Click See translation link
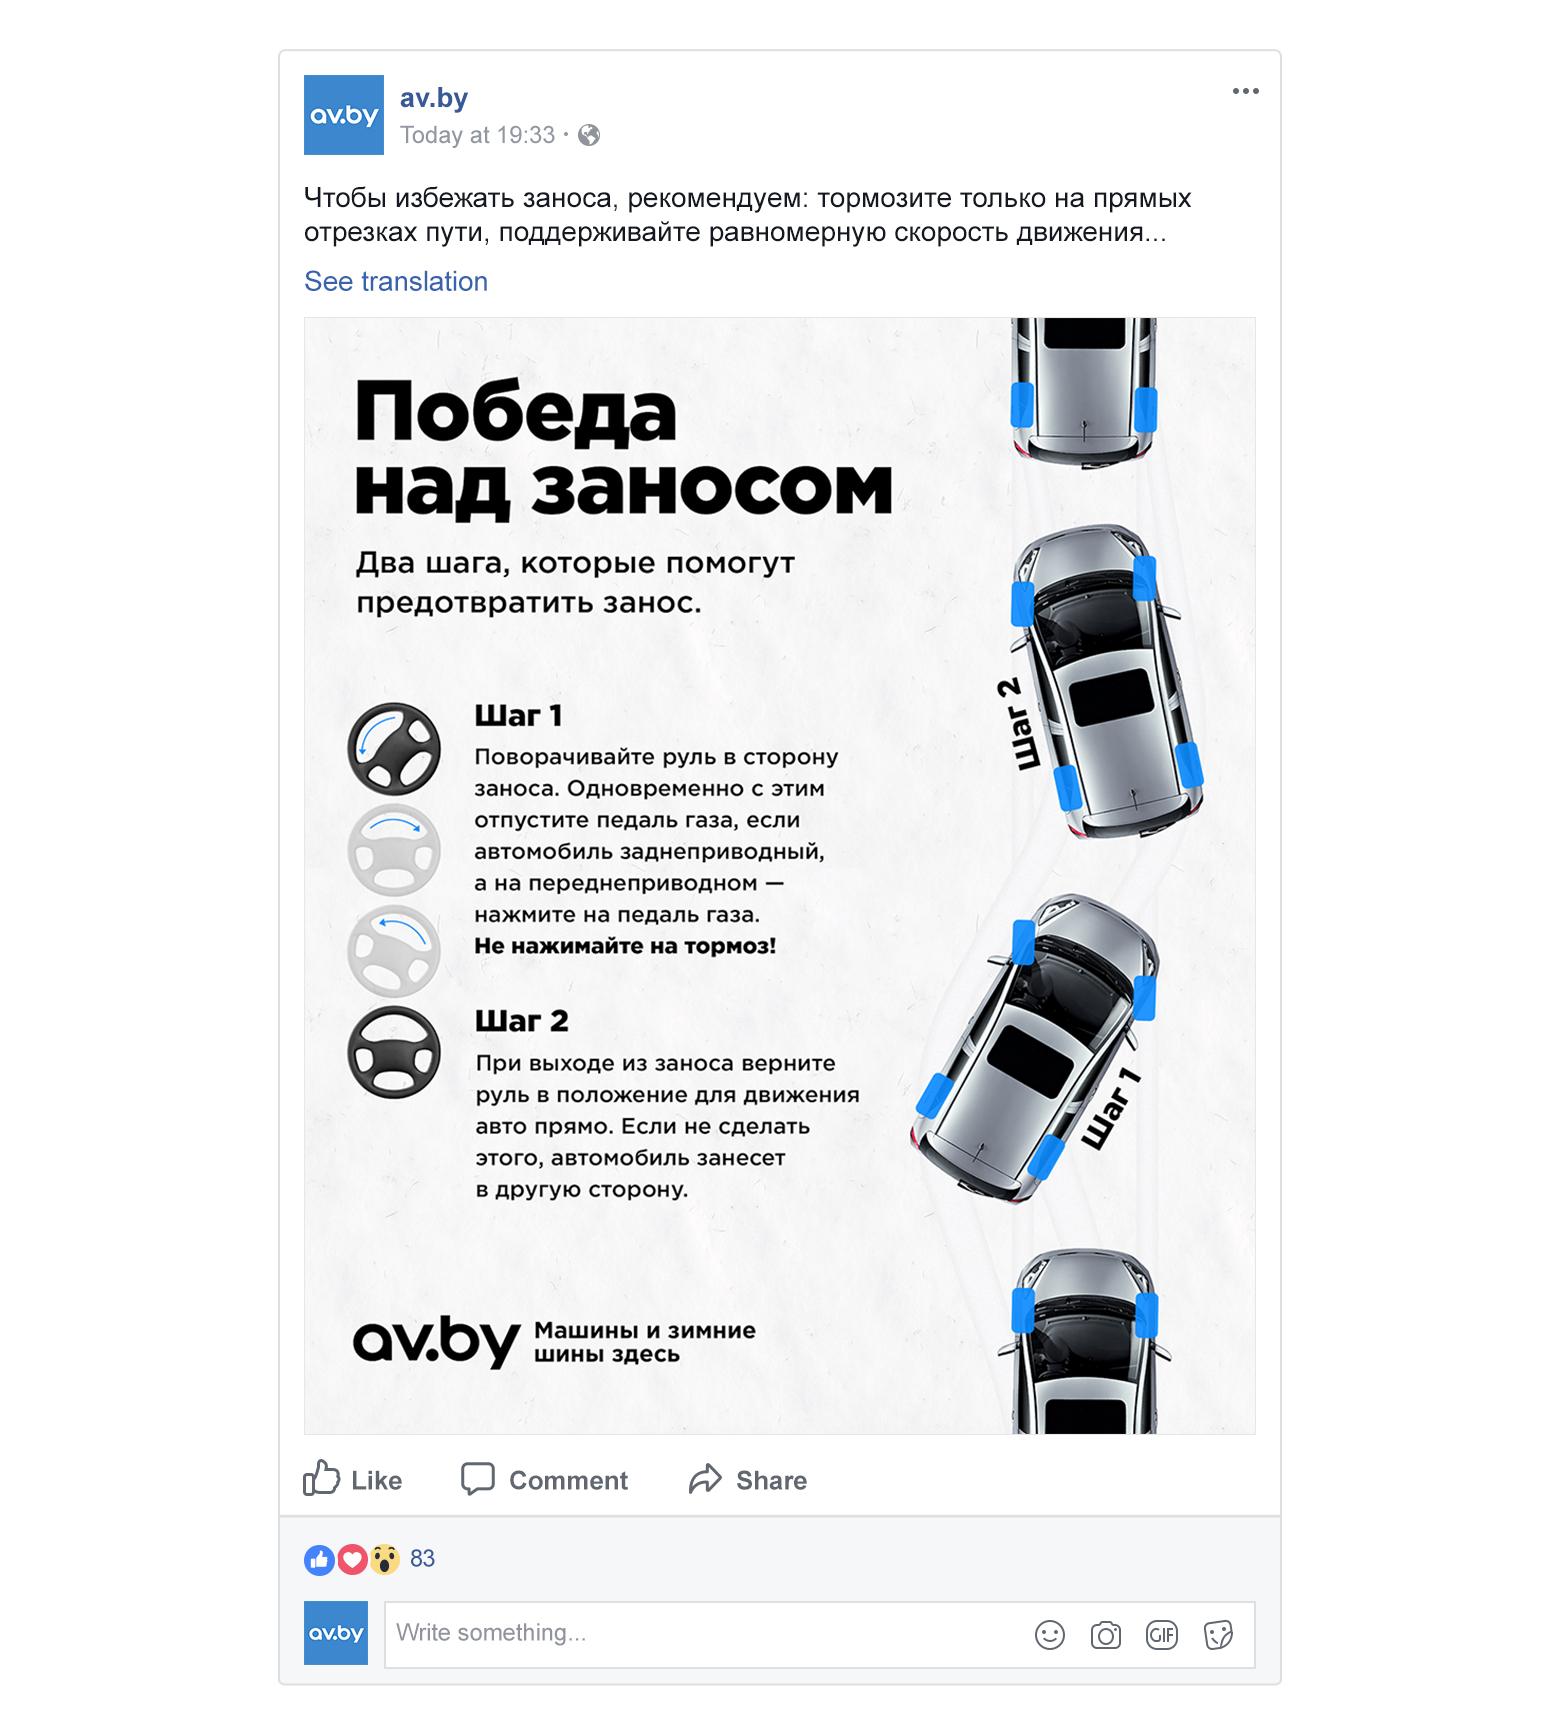1560x1719 pixels. coord(396,282)
